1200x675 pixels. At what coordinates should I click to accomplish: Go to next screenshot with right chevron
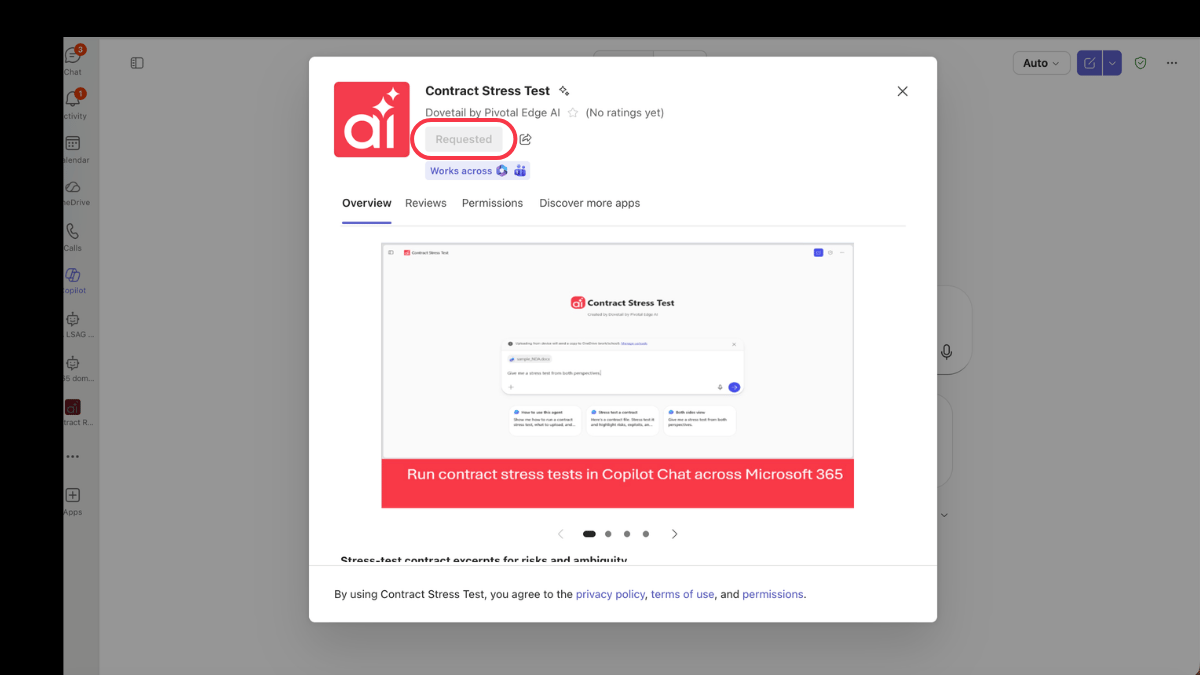point(675,534)
